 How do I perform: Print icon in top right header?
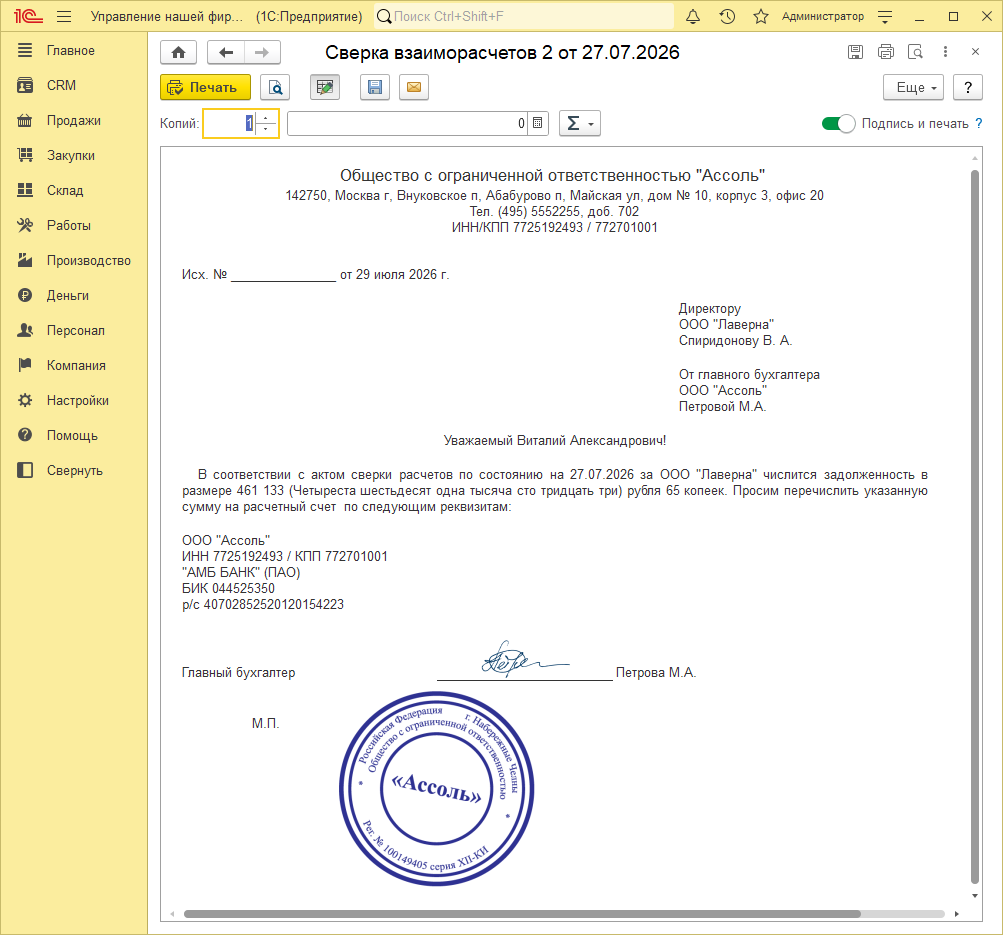click(886, 52)
